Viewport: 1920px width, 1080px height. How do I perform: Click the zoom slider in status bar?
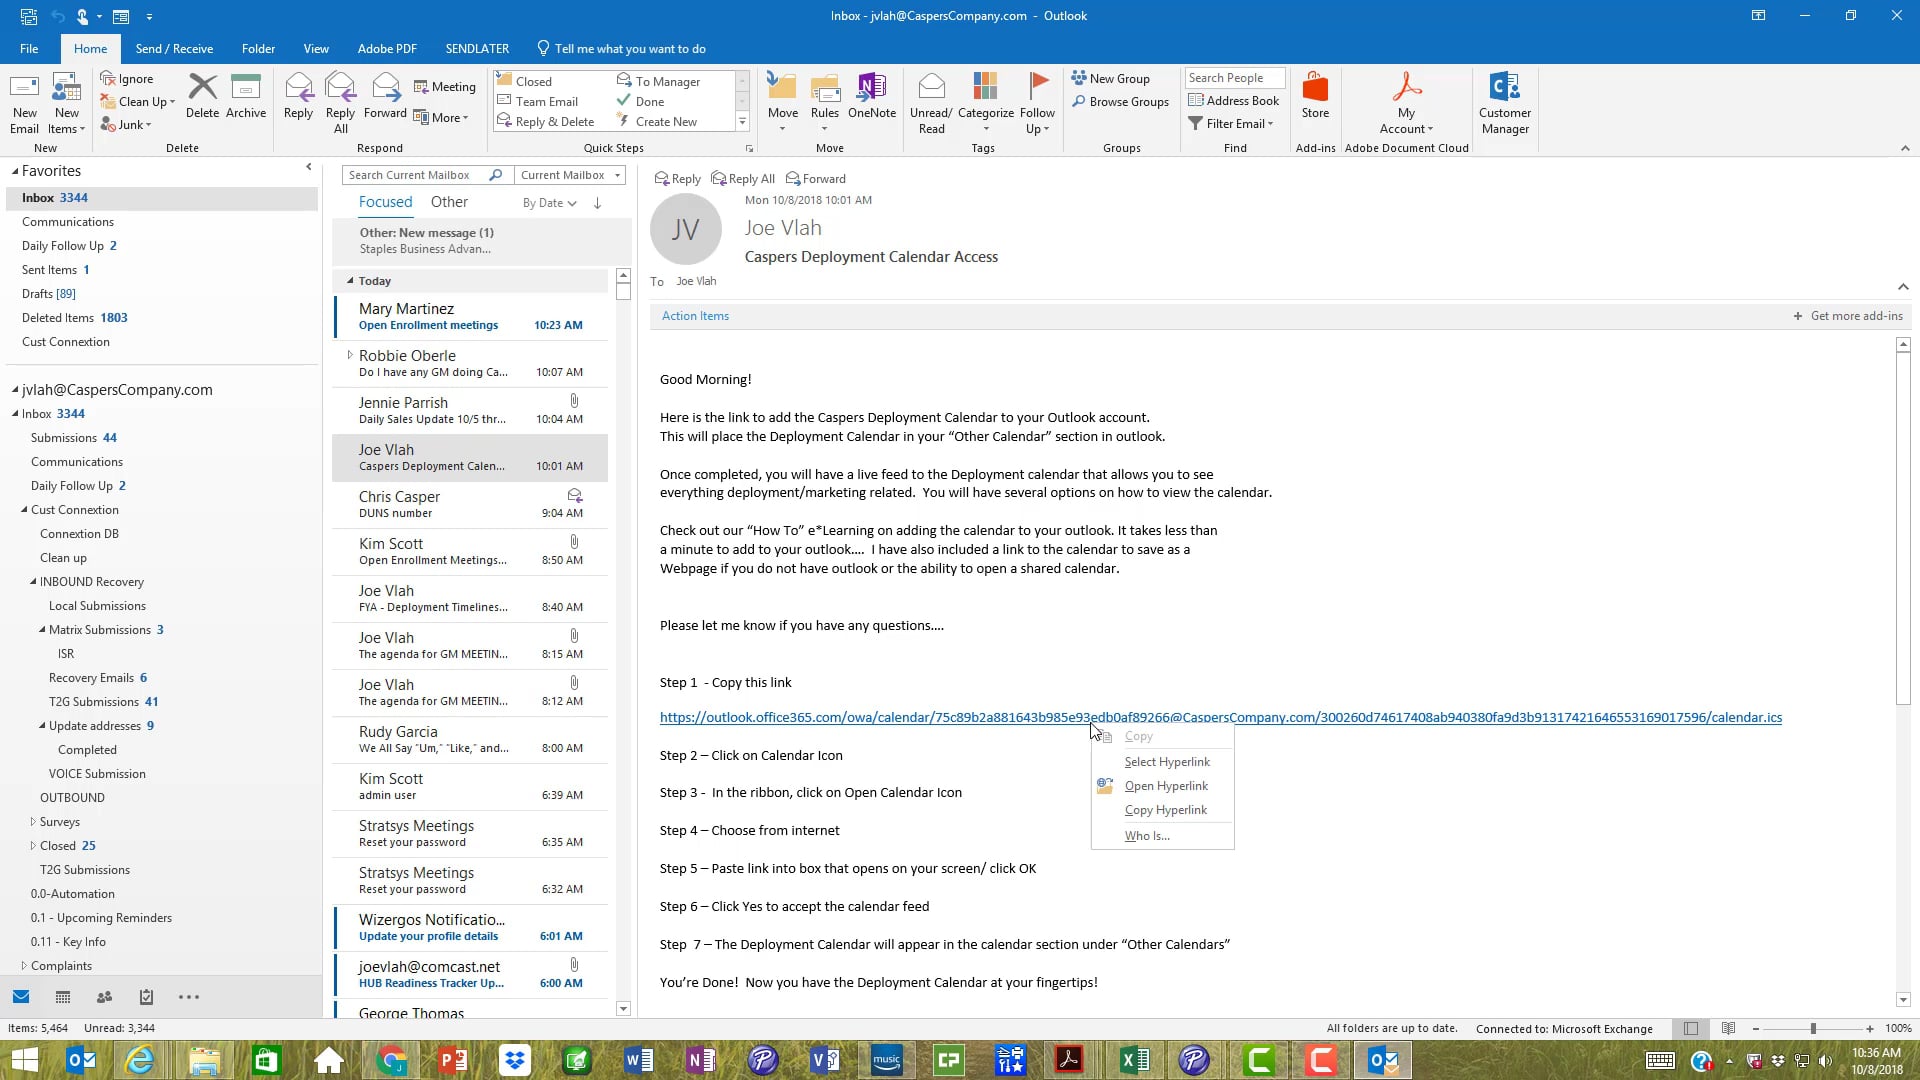[1812, 1028]
